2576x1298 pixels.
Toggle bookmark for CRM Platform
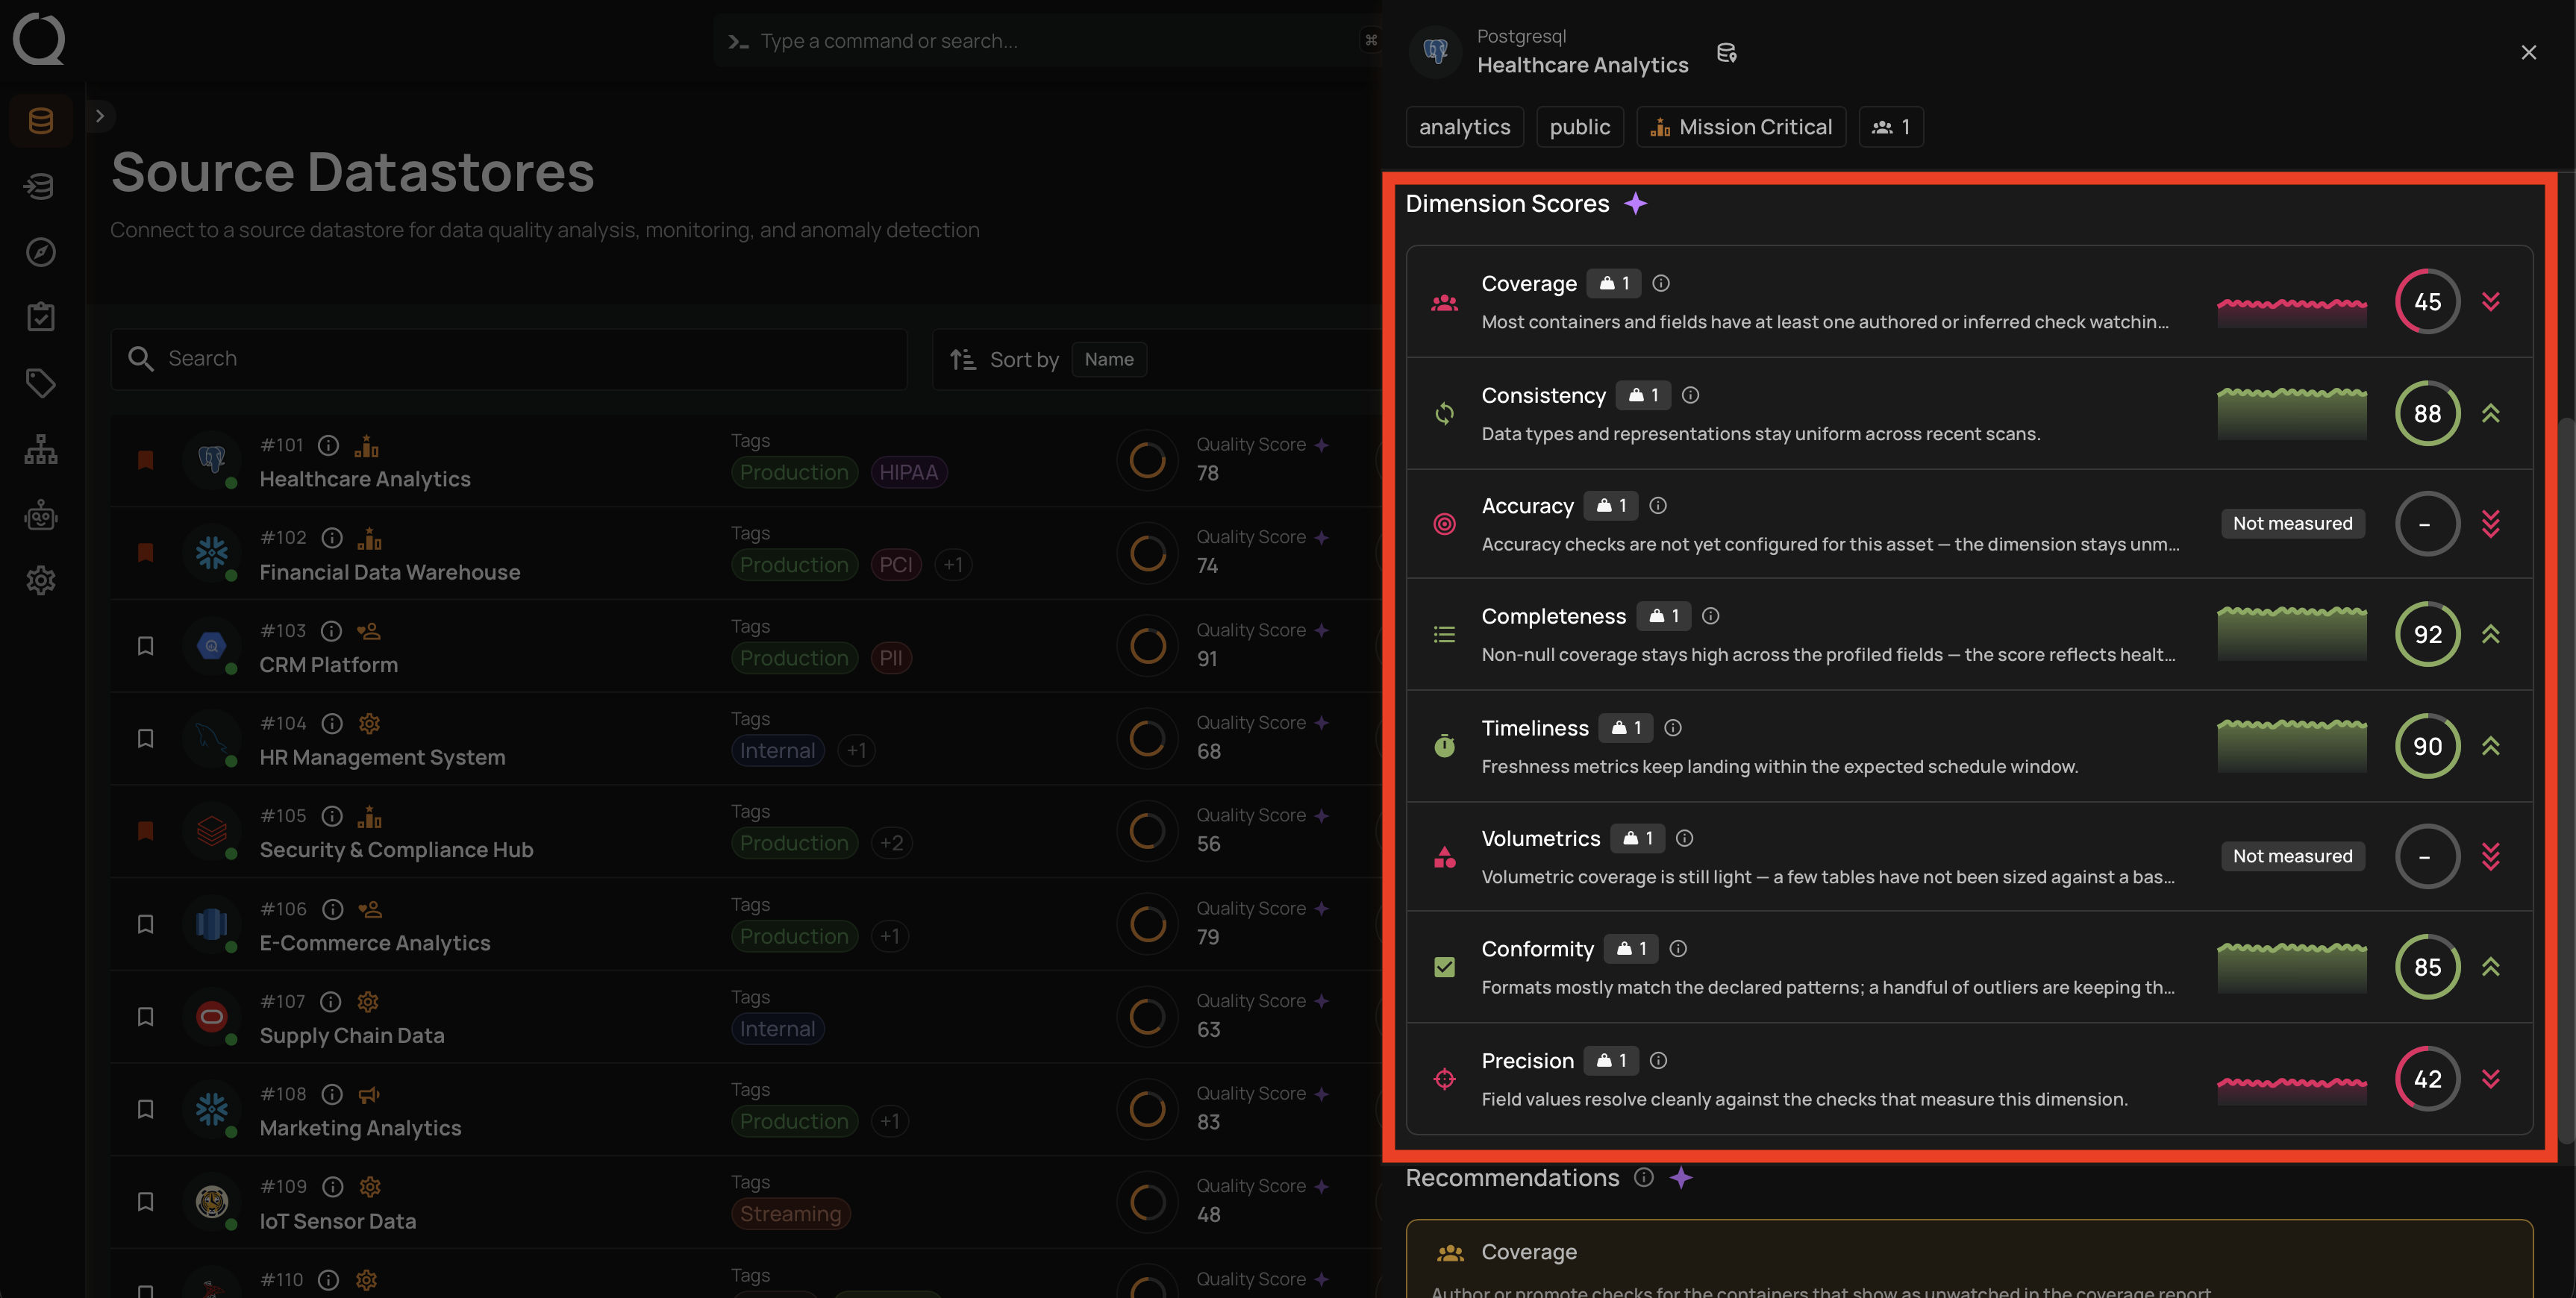[146, 646]
